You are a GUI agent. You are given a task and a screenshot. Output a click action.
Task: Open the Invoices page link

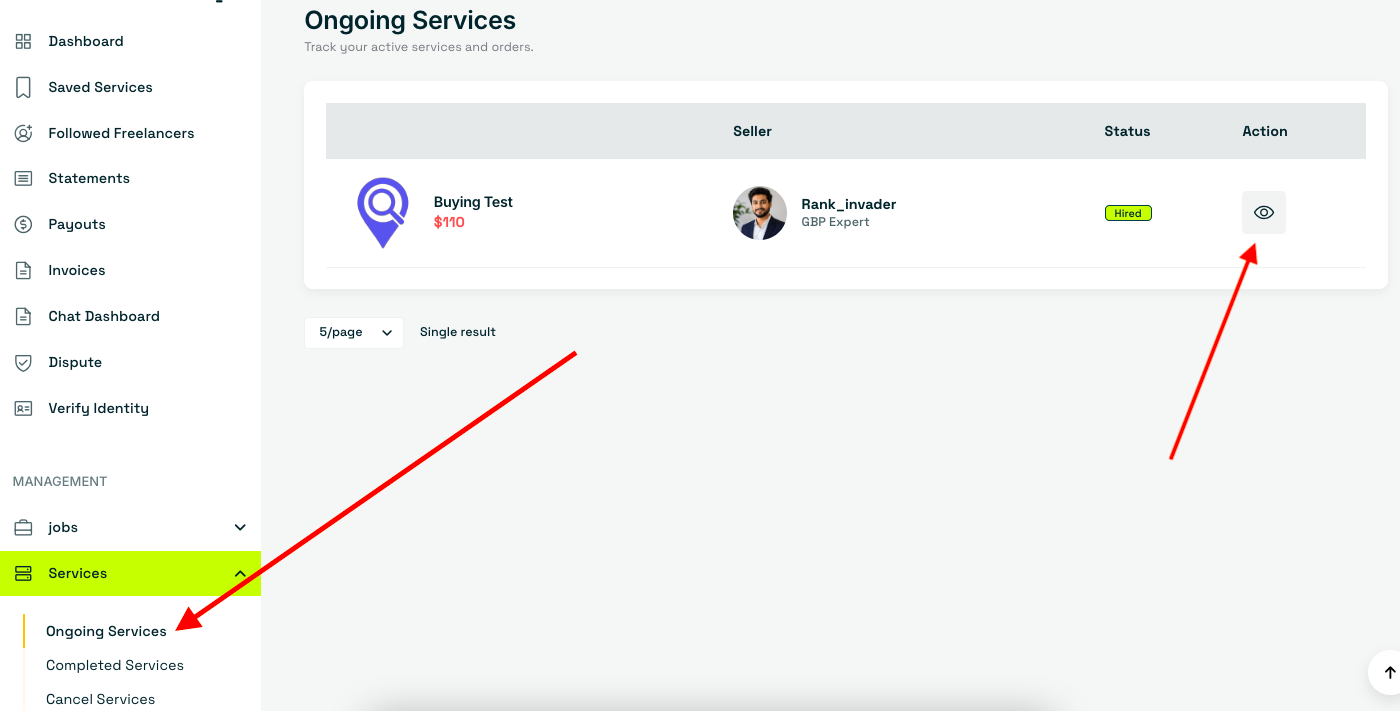coord(76,270)
